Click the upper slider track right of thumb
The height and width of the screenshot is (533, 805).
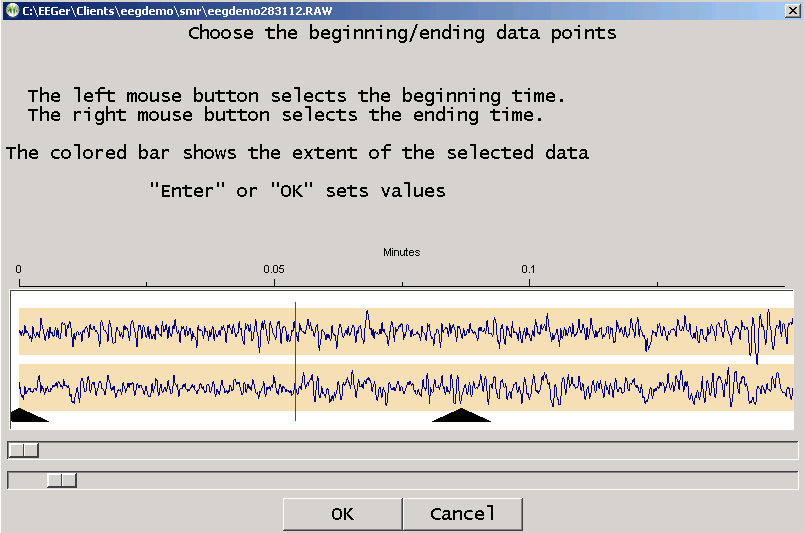click(400, 450)
